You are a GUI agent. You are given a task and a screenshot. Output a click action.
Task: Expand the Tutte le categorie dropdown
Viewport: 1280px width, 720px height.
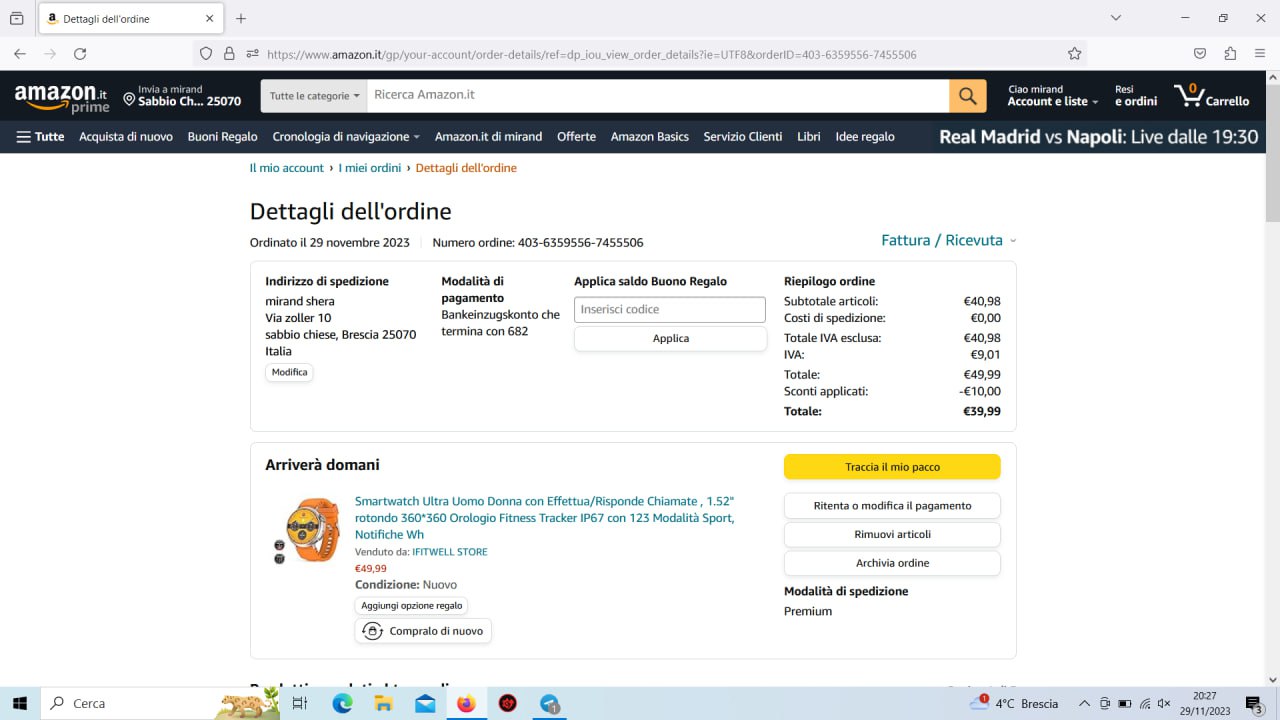click(314, 96)
